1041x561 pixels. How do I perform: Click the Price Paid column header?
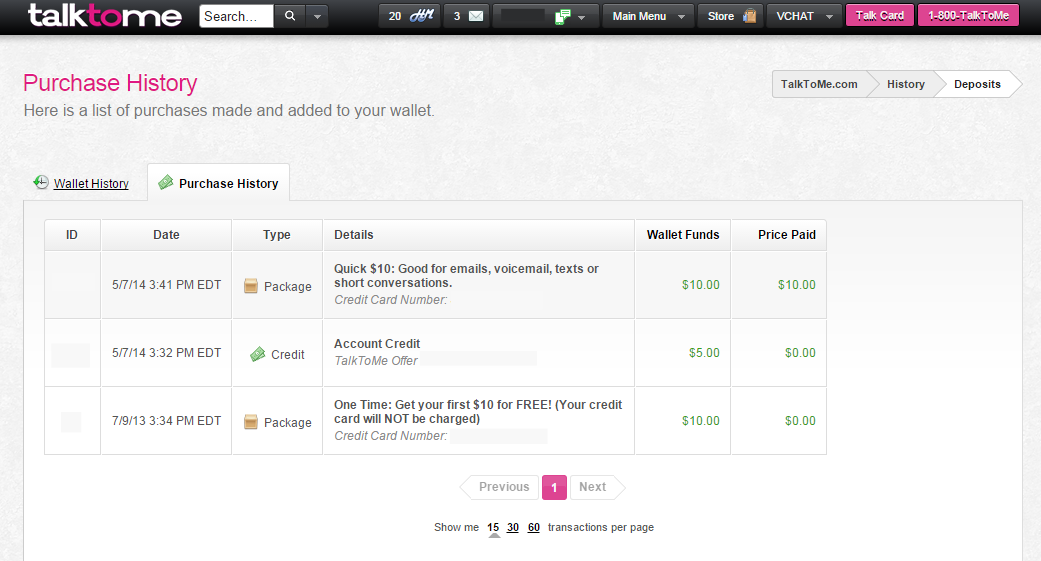click(779, 235)
